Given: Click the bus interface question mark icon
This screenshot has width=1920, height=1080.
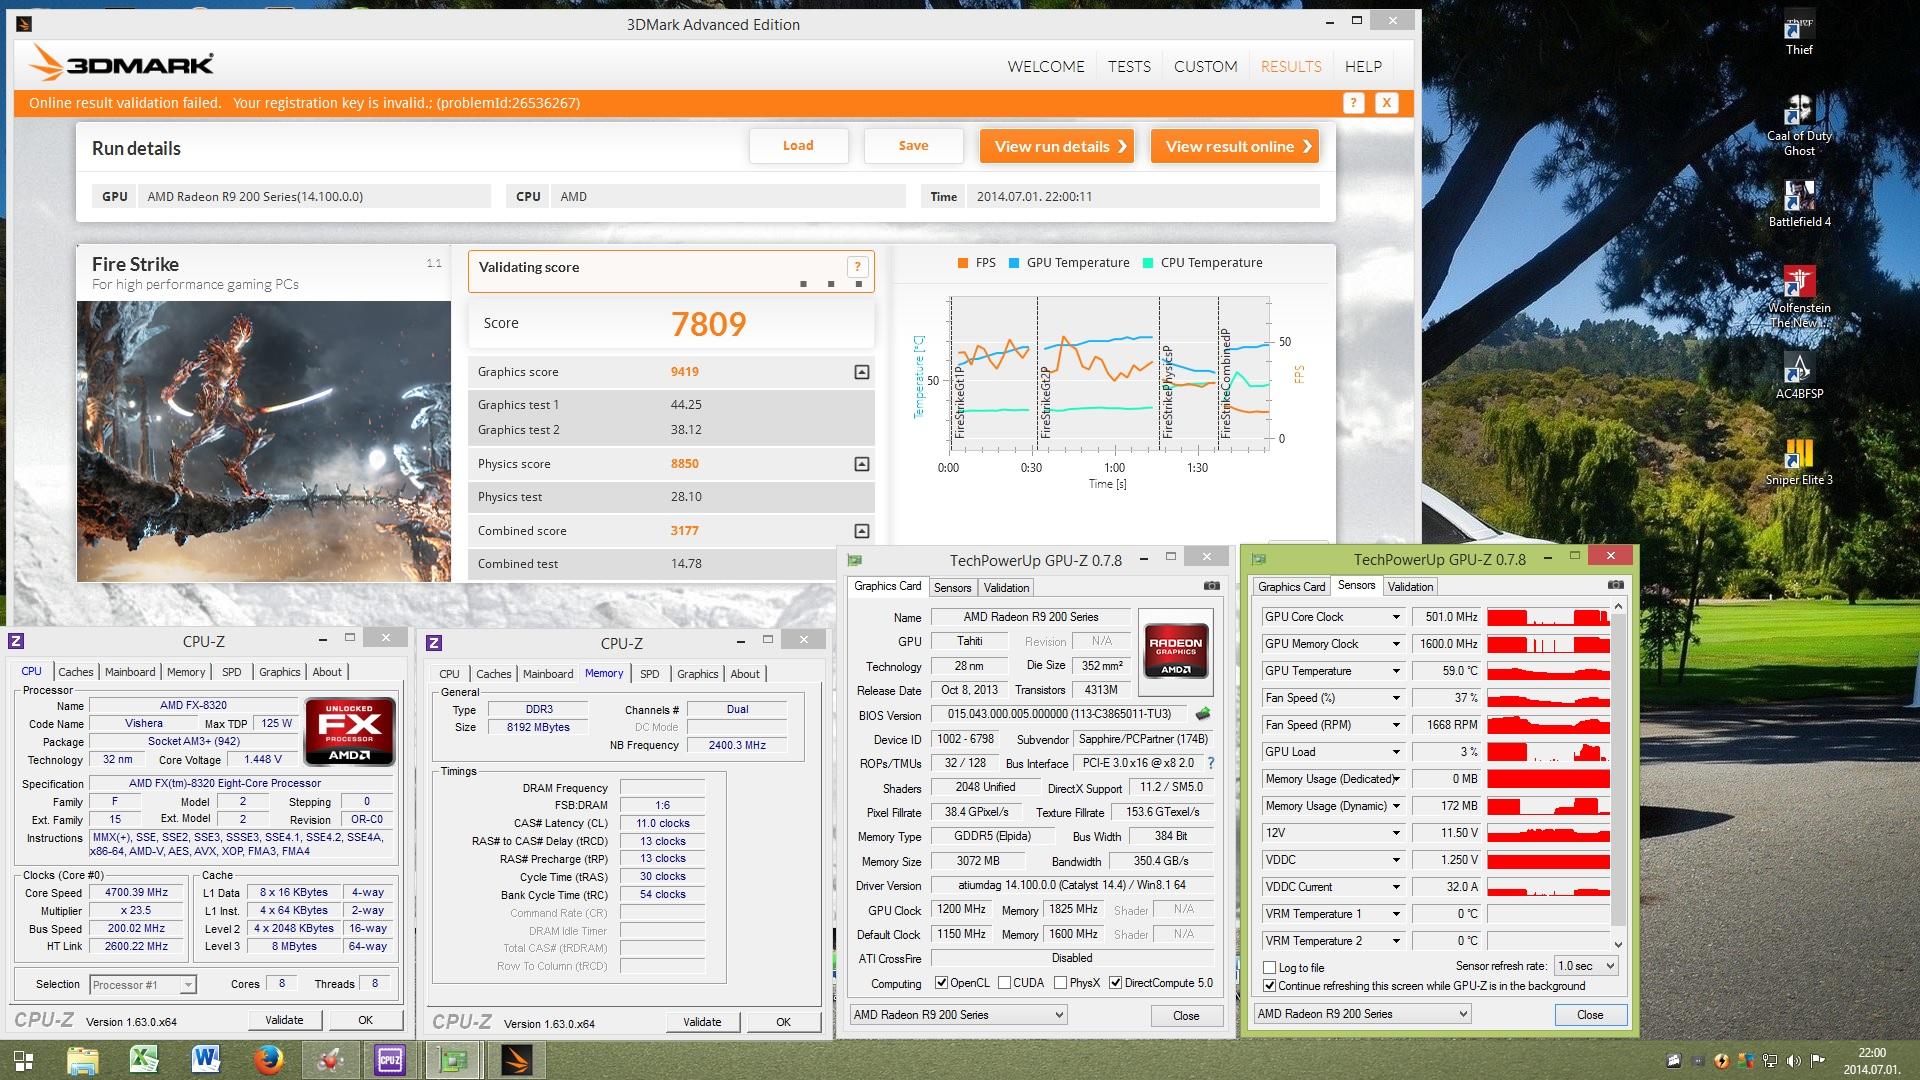Looking at the screenshot, I should (1210, 763).
